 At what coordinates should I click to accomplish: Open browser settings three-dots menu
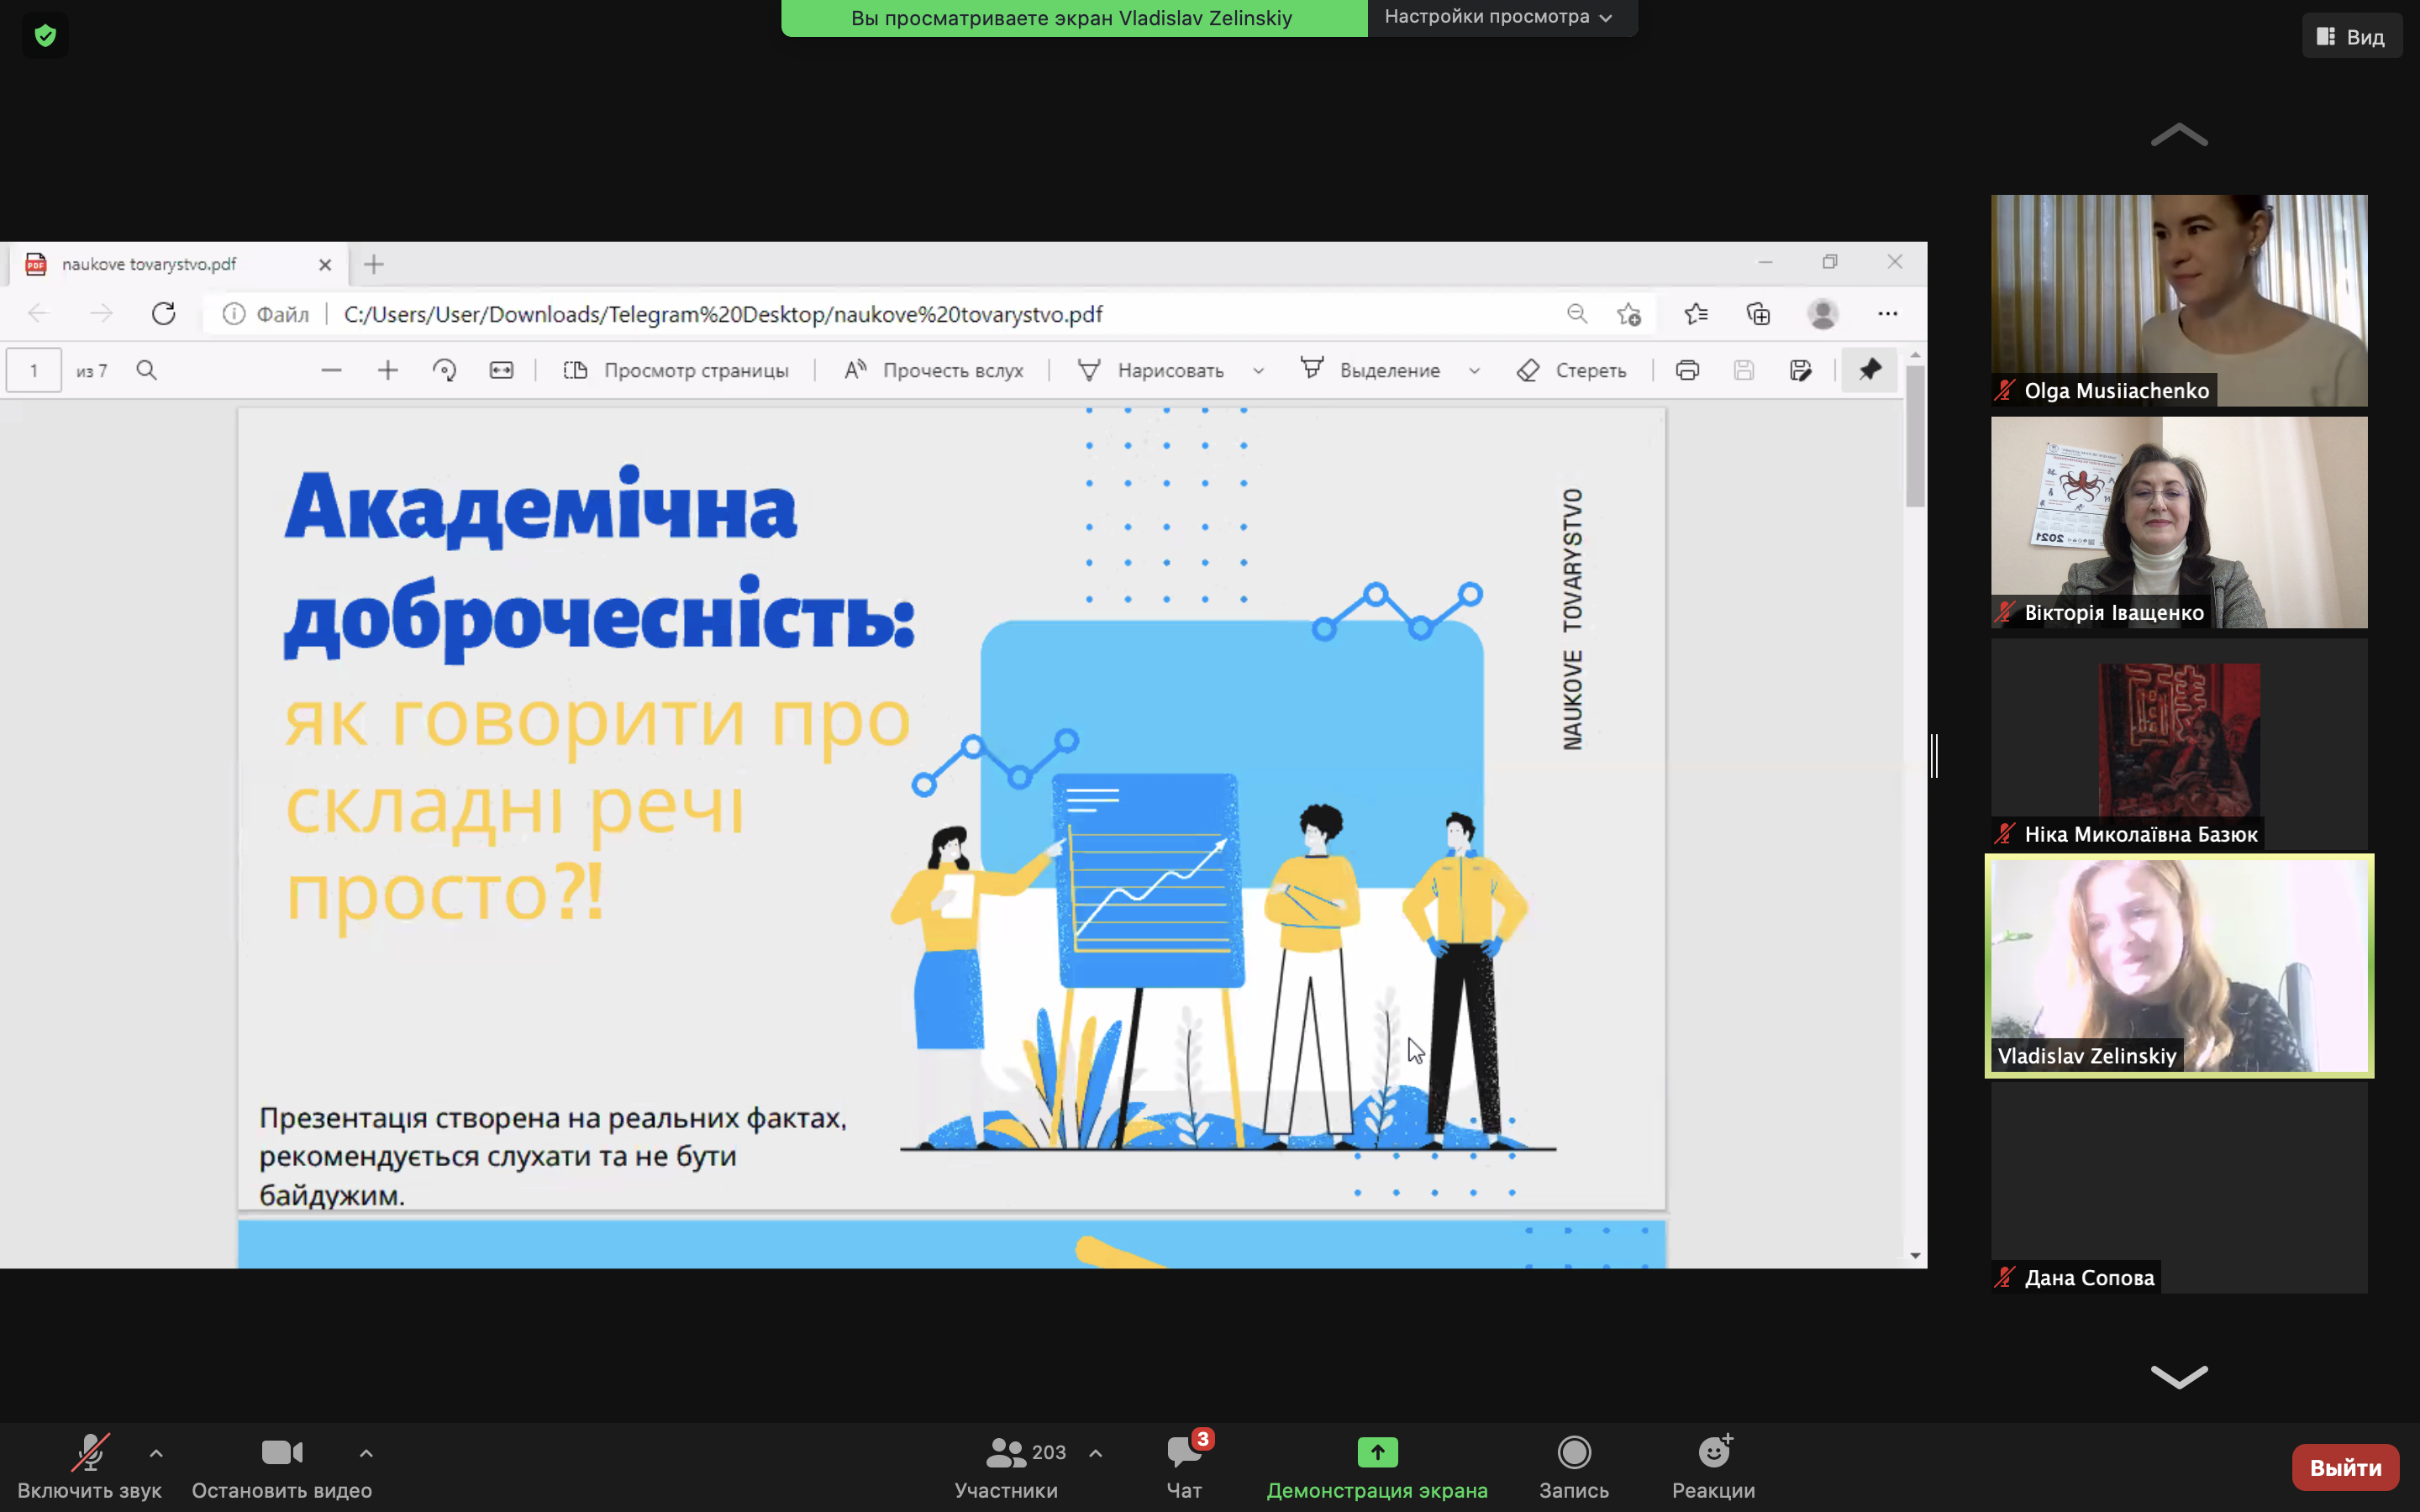(x=1887, y=314)
